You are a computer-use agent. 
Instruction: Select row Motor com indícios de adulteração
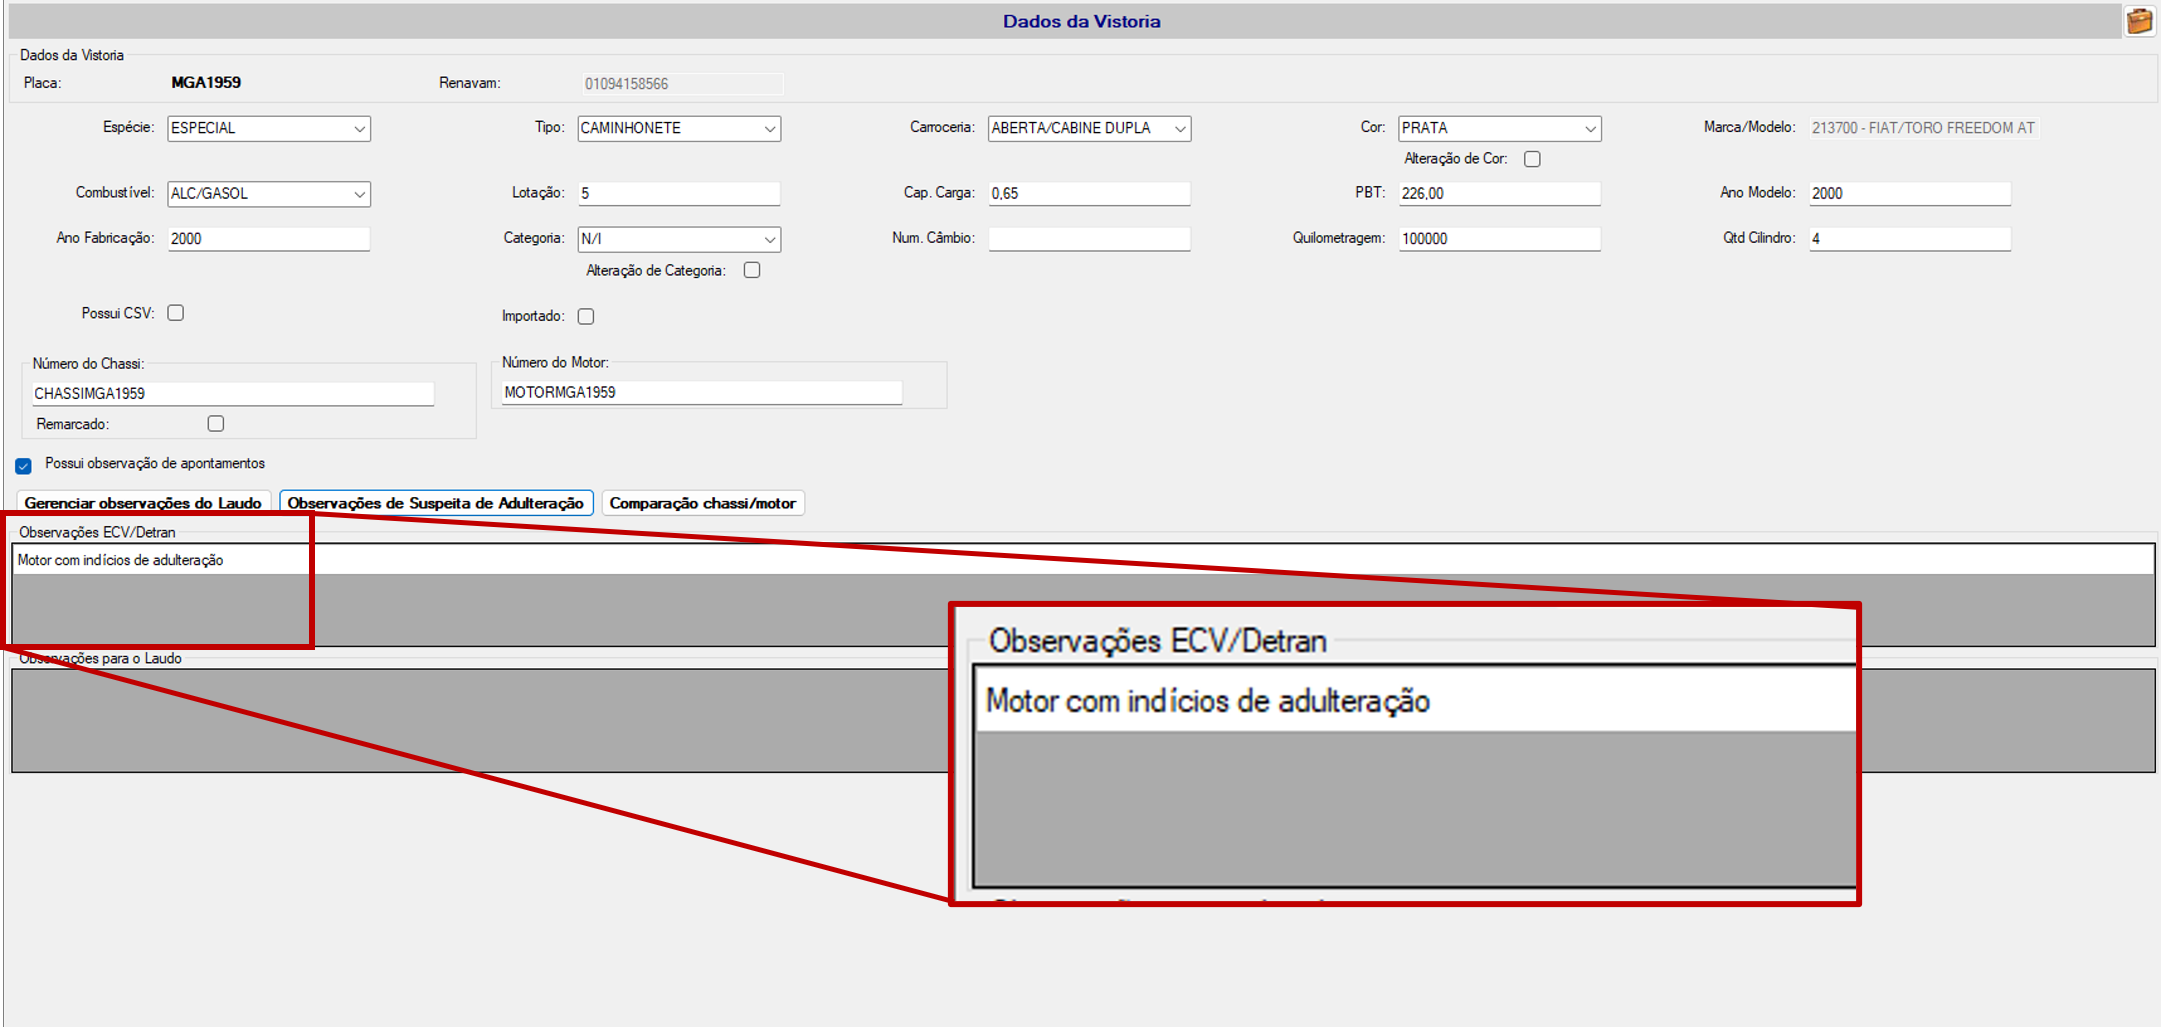tap(1083, 560)
